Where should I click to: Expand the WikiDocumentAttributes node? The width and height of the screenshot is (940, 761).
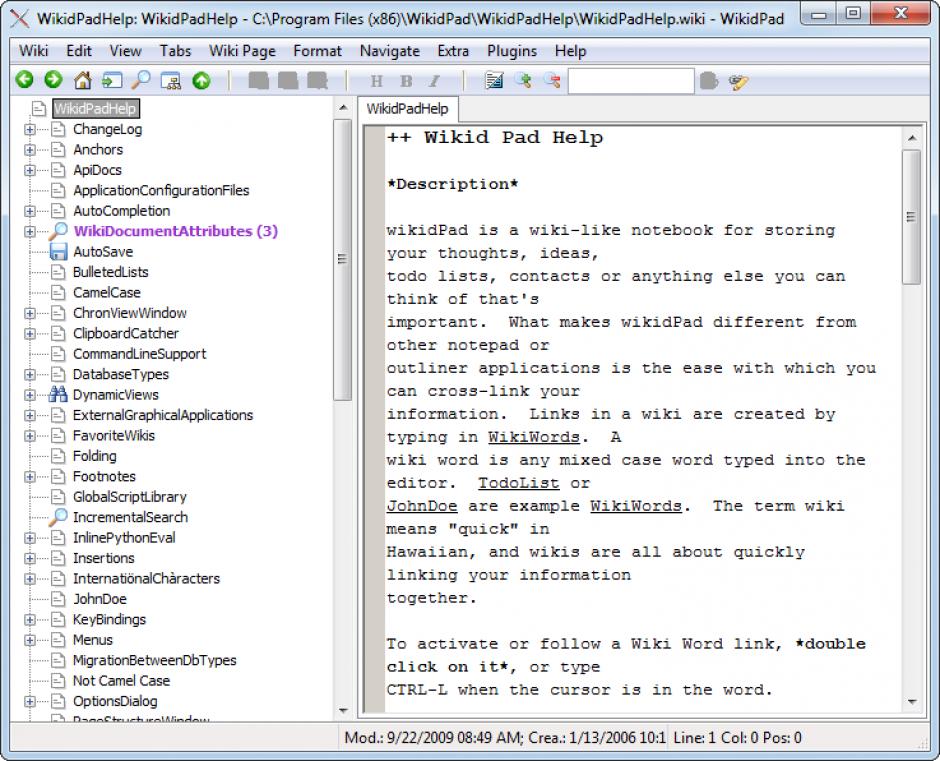point(30,231)
